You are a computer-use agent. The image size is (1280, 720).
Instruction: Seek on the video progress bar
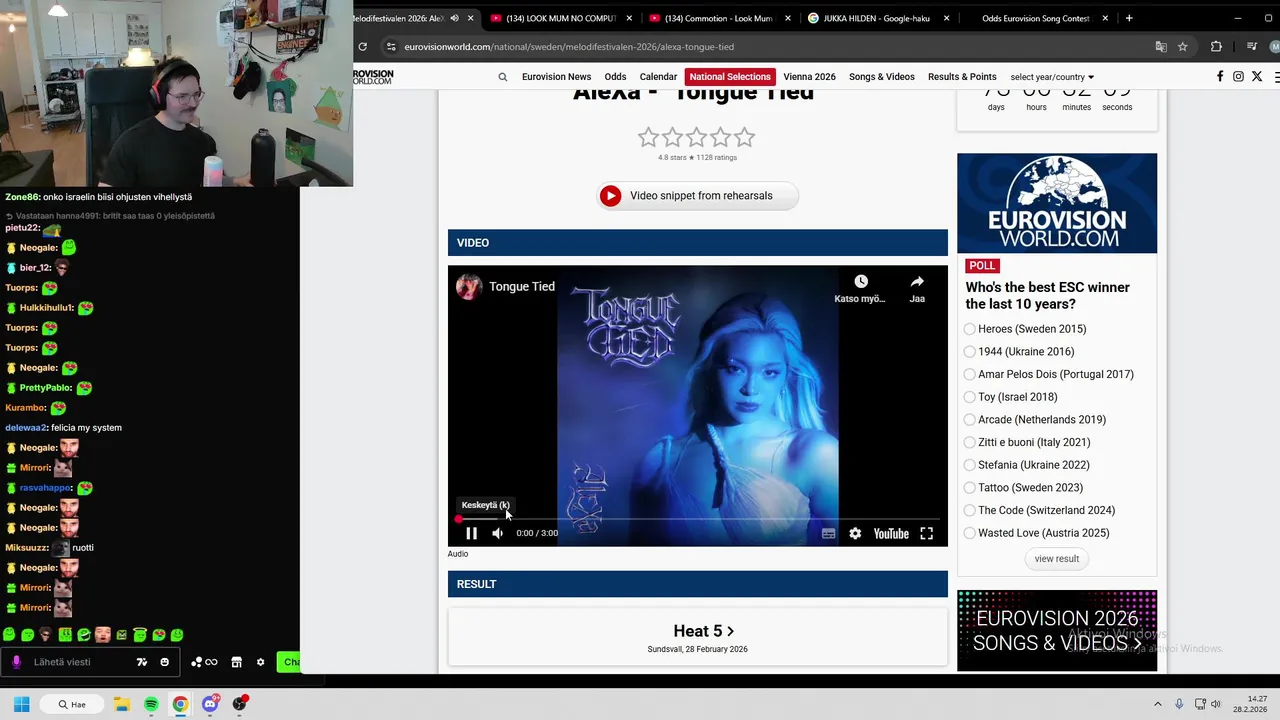pyautogui.click(x=697, y=519)
